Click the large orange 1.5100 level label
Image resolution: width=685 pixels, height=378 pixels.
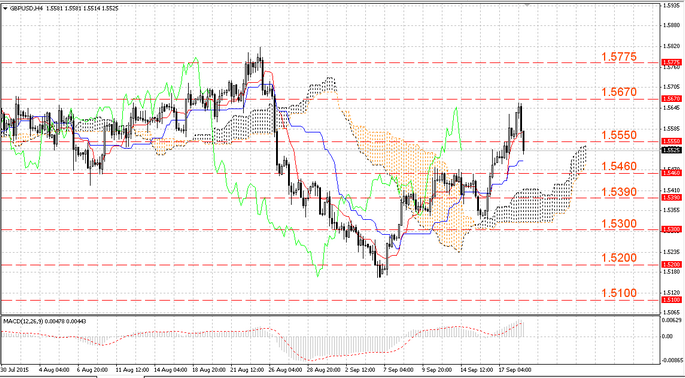619,293
